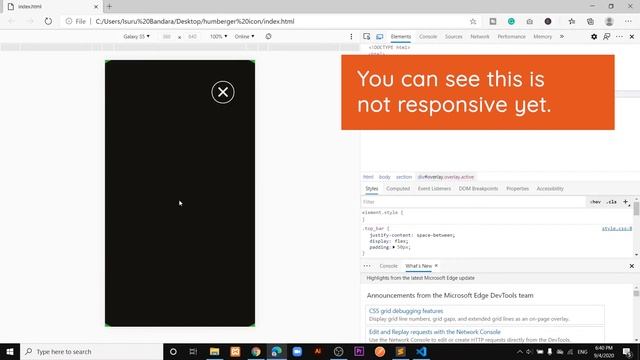Click the div#overlay breadcrumb
The width and height of the screenshot is (640, 360).
(x=446, y=177)
